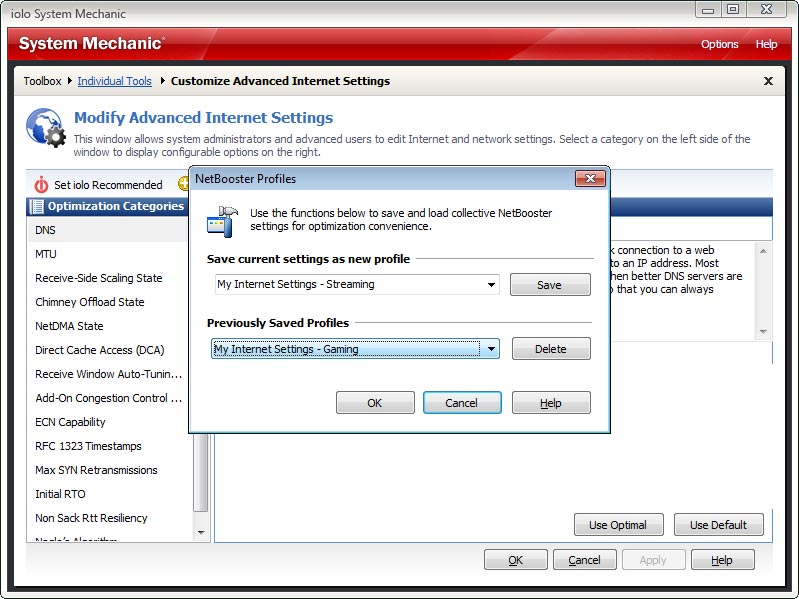Viewport: 799px width, 599px height.
Task: Confirm NetBooster Profiles dialog with OK
Action: click(375, 403)
